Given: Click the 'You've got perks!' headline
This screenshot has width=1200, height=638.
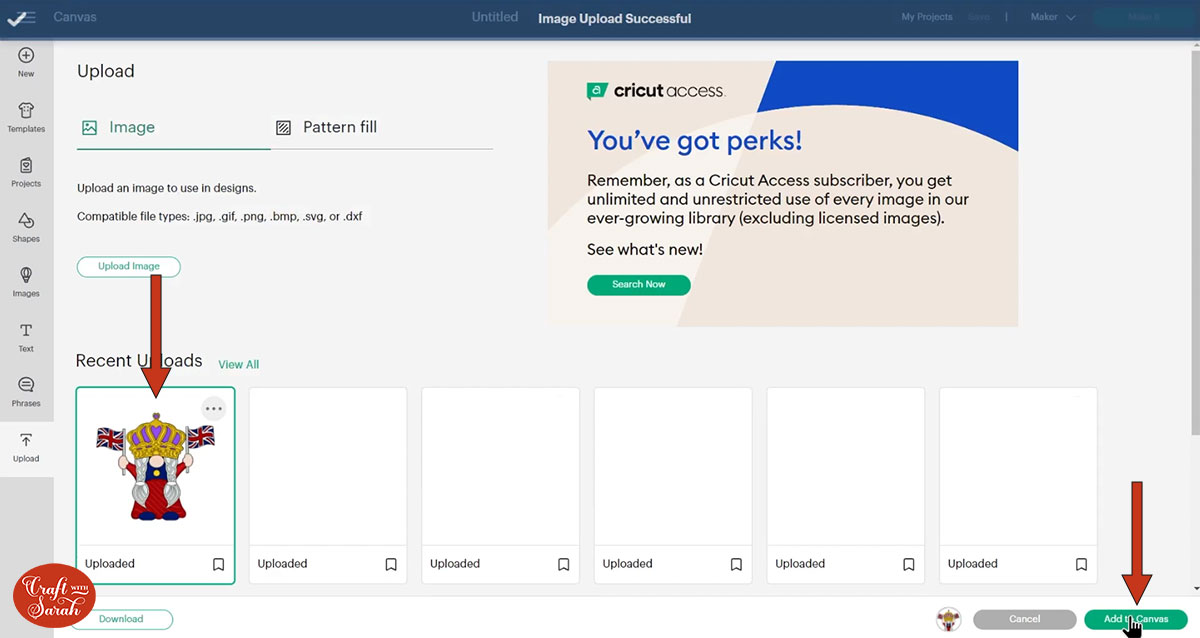Looking at the screenshot, I should [695, 140].
